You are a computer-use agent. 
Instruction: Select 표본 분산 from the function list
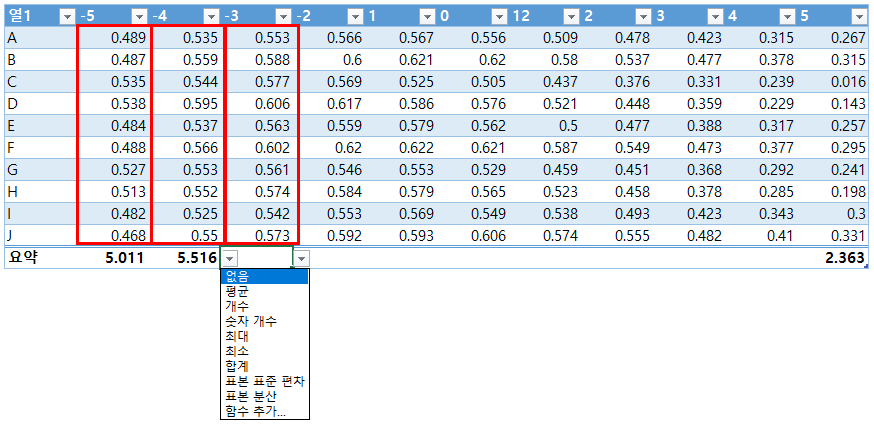pyautogui.click(x=265, y=396)
